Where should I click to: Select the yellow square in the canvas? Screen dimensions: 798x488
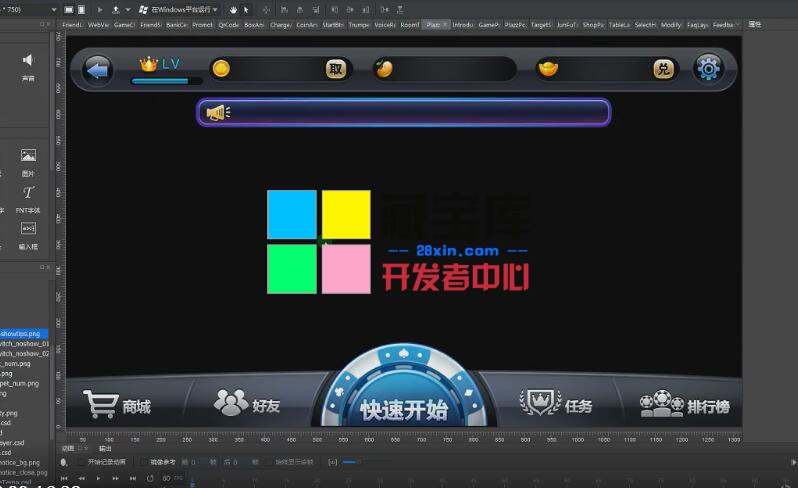point(346,214)
